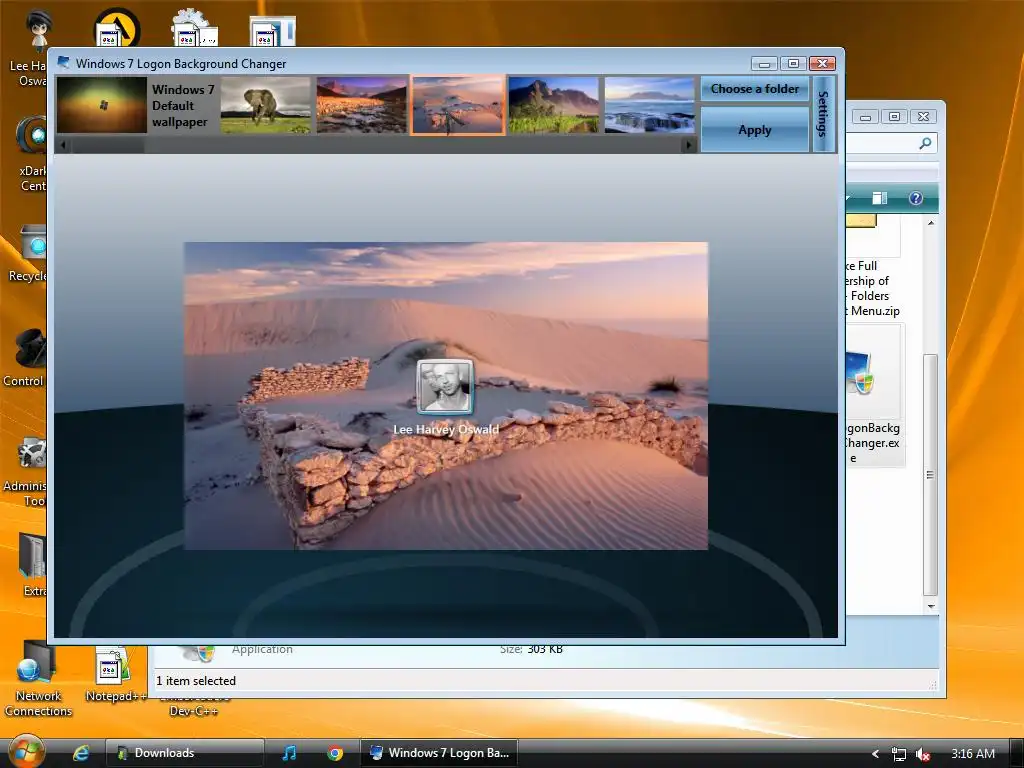
Task: Select the Recycle Bin desktop icon
Action: [x=29, y=253]
